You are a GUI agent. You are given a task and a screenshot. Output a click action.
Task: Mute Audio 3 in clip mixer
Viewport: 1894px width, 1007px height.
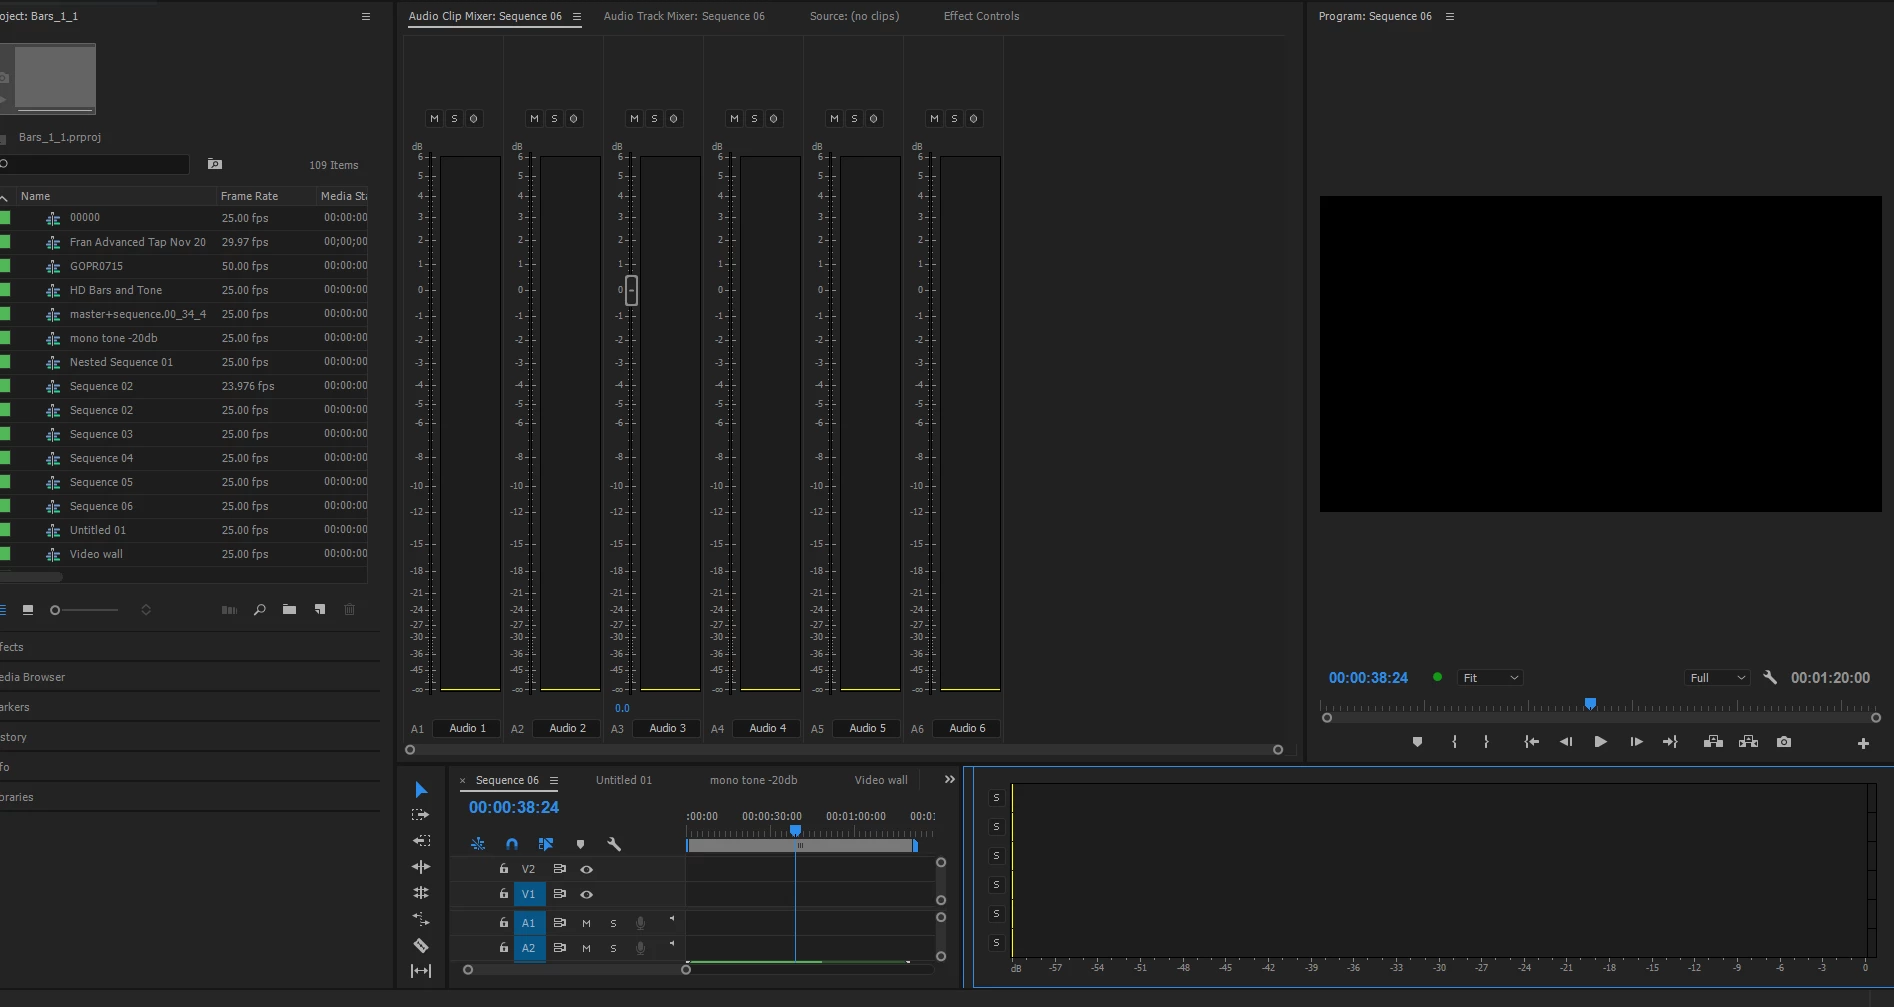(634, 118)
